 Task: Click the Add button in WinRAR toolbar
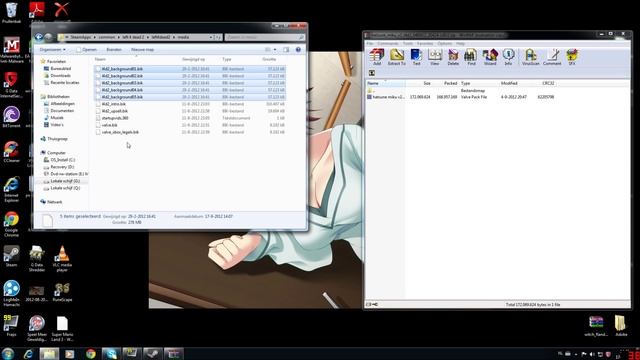[x=376, y=57]
